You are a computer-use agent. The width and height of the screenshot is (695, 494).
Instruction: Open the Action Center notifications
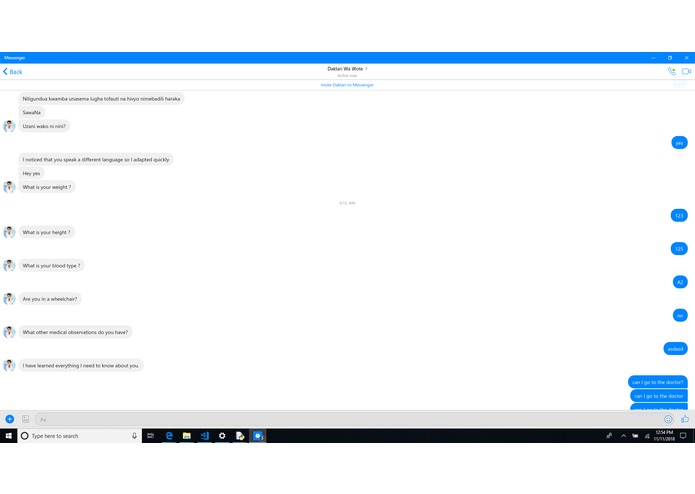683,436
